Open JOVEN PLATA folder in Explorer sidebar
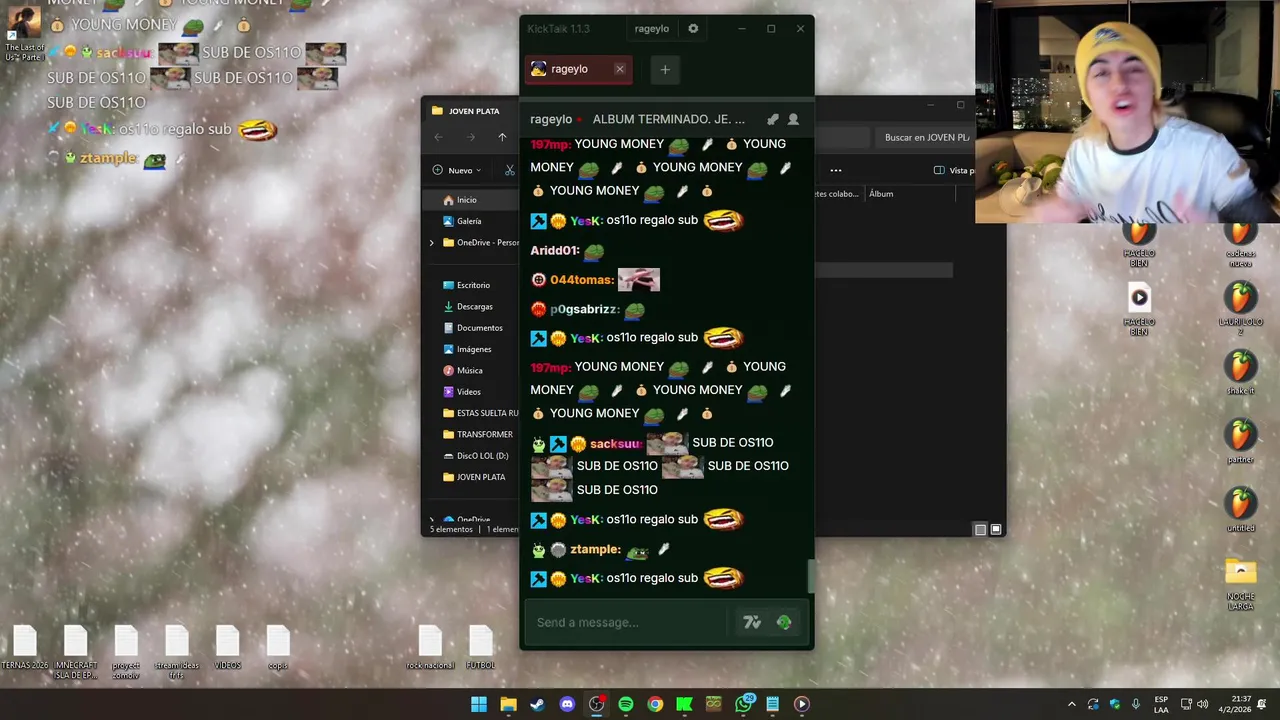 (480, 477)
